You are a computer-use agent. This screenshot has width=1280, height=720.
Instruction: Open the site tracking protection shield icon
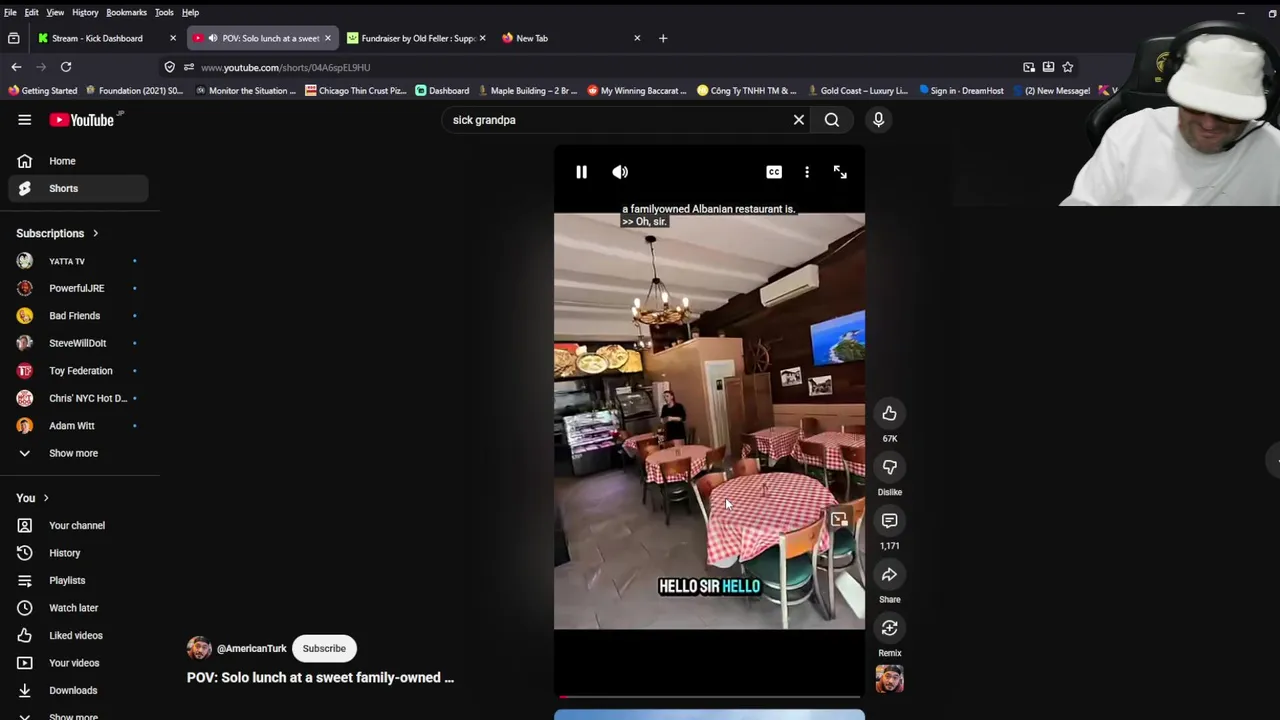click(169, 67)
